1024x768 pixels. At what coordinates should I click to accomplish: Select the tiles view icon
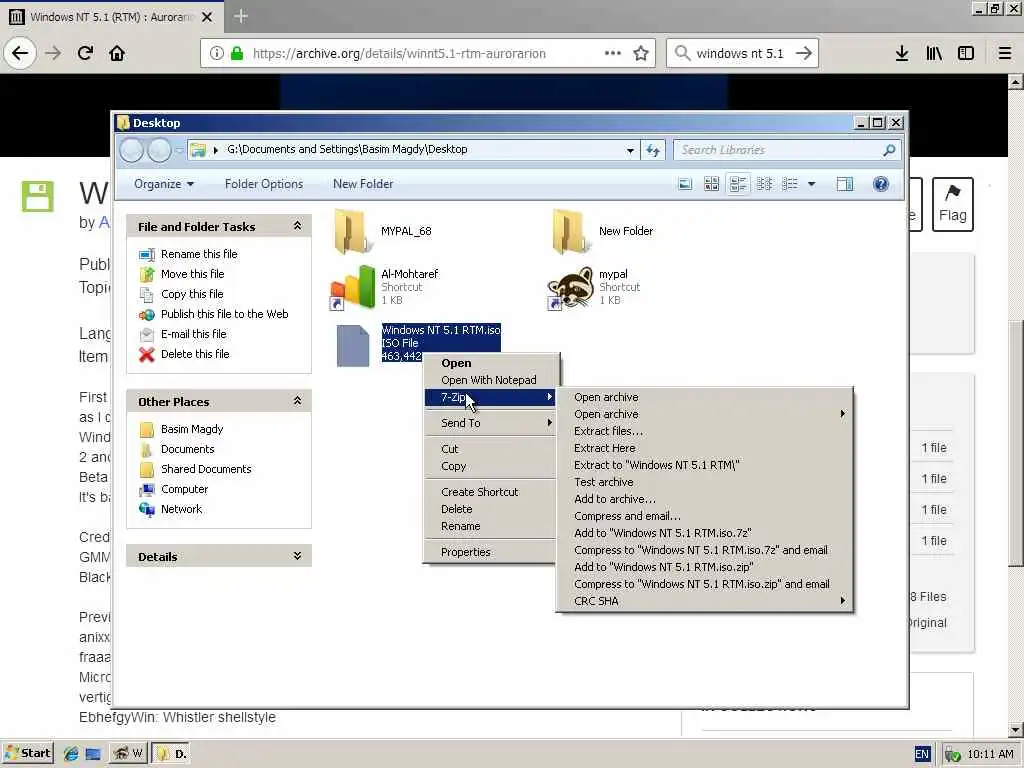tap(738, 185)
